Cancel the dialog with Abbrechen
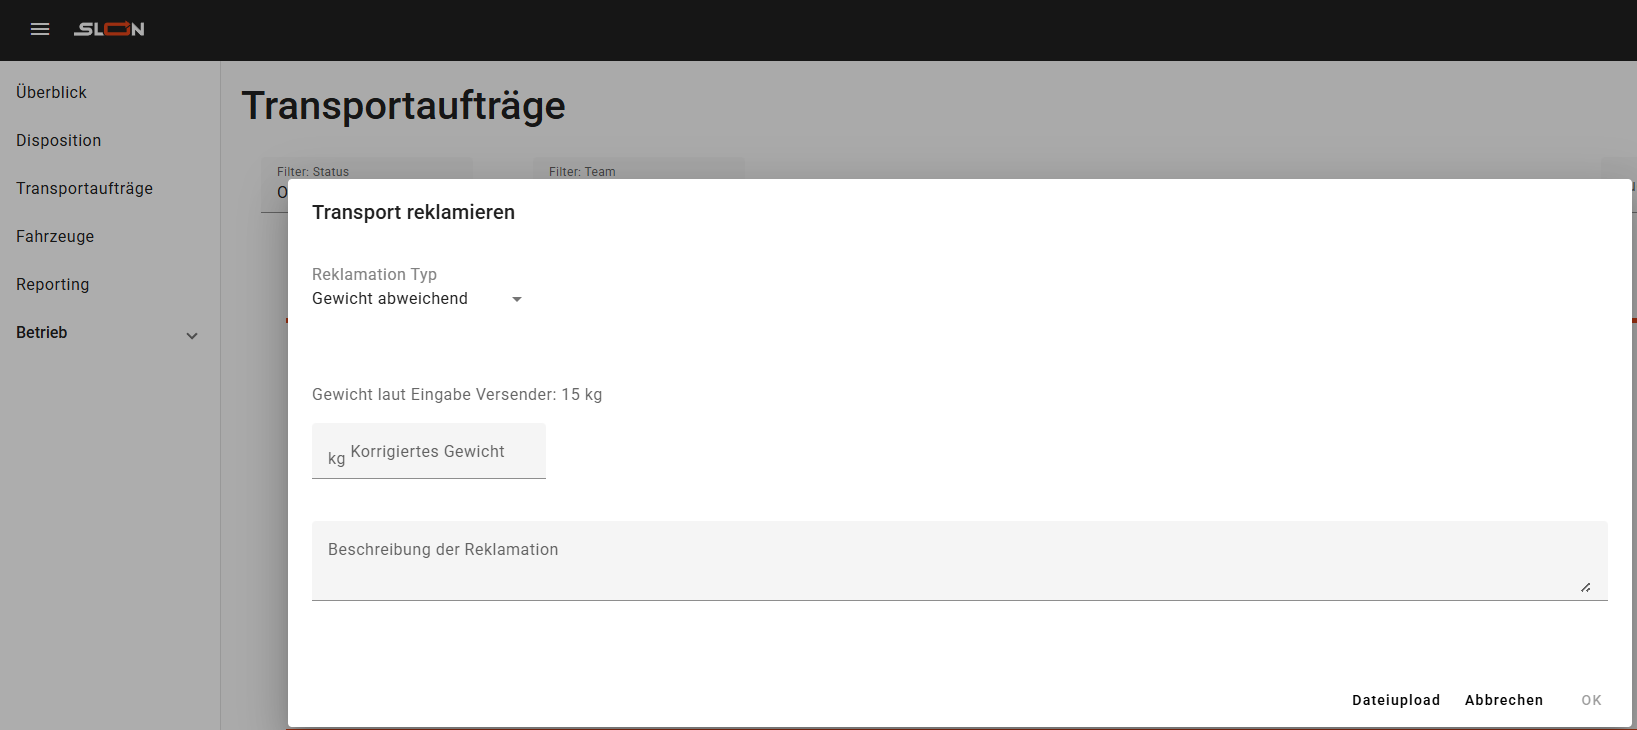This screenshot has height=730, width=1637. coord(1503,700)
